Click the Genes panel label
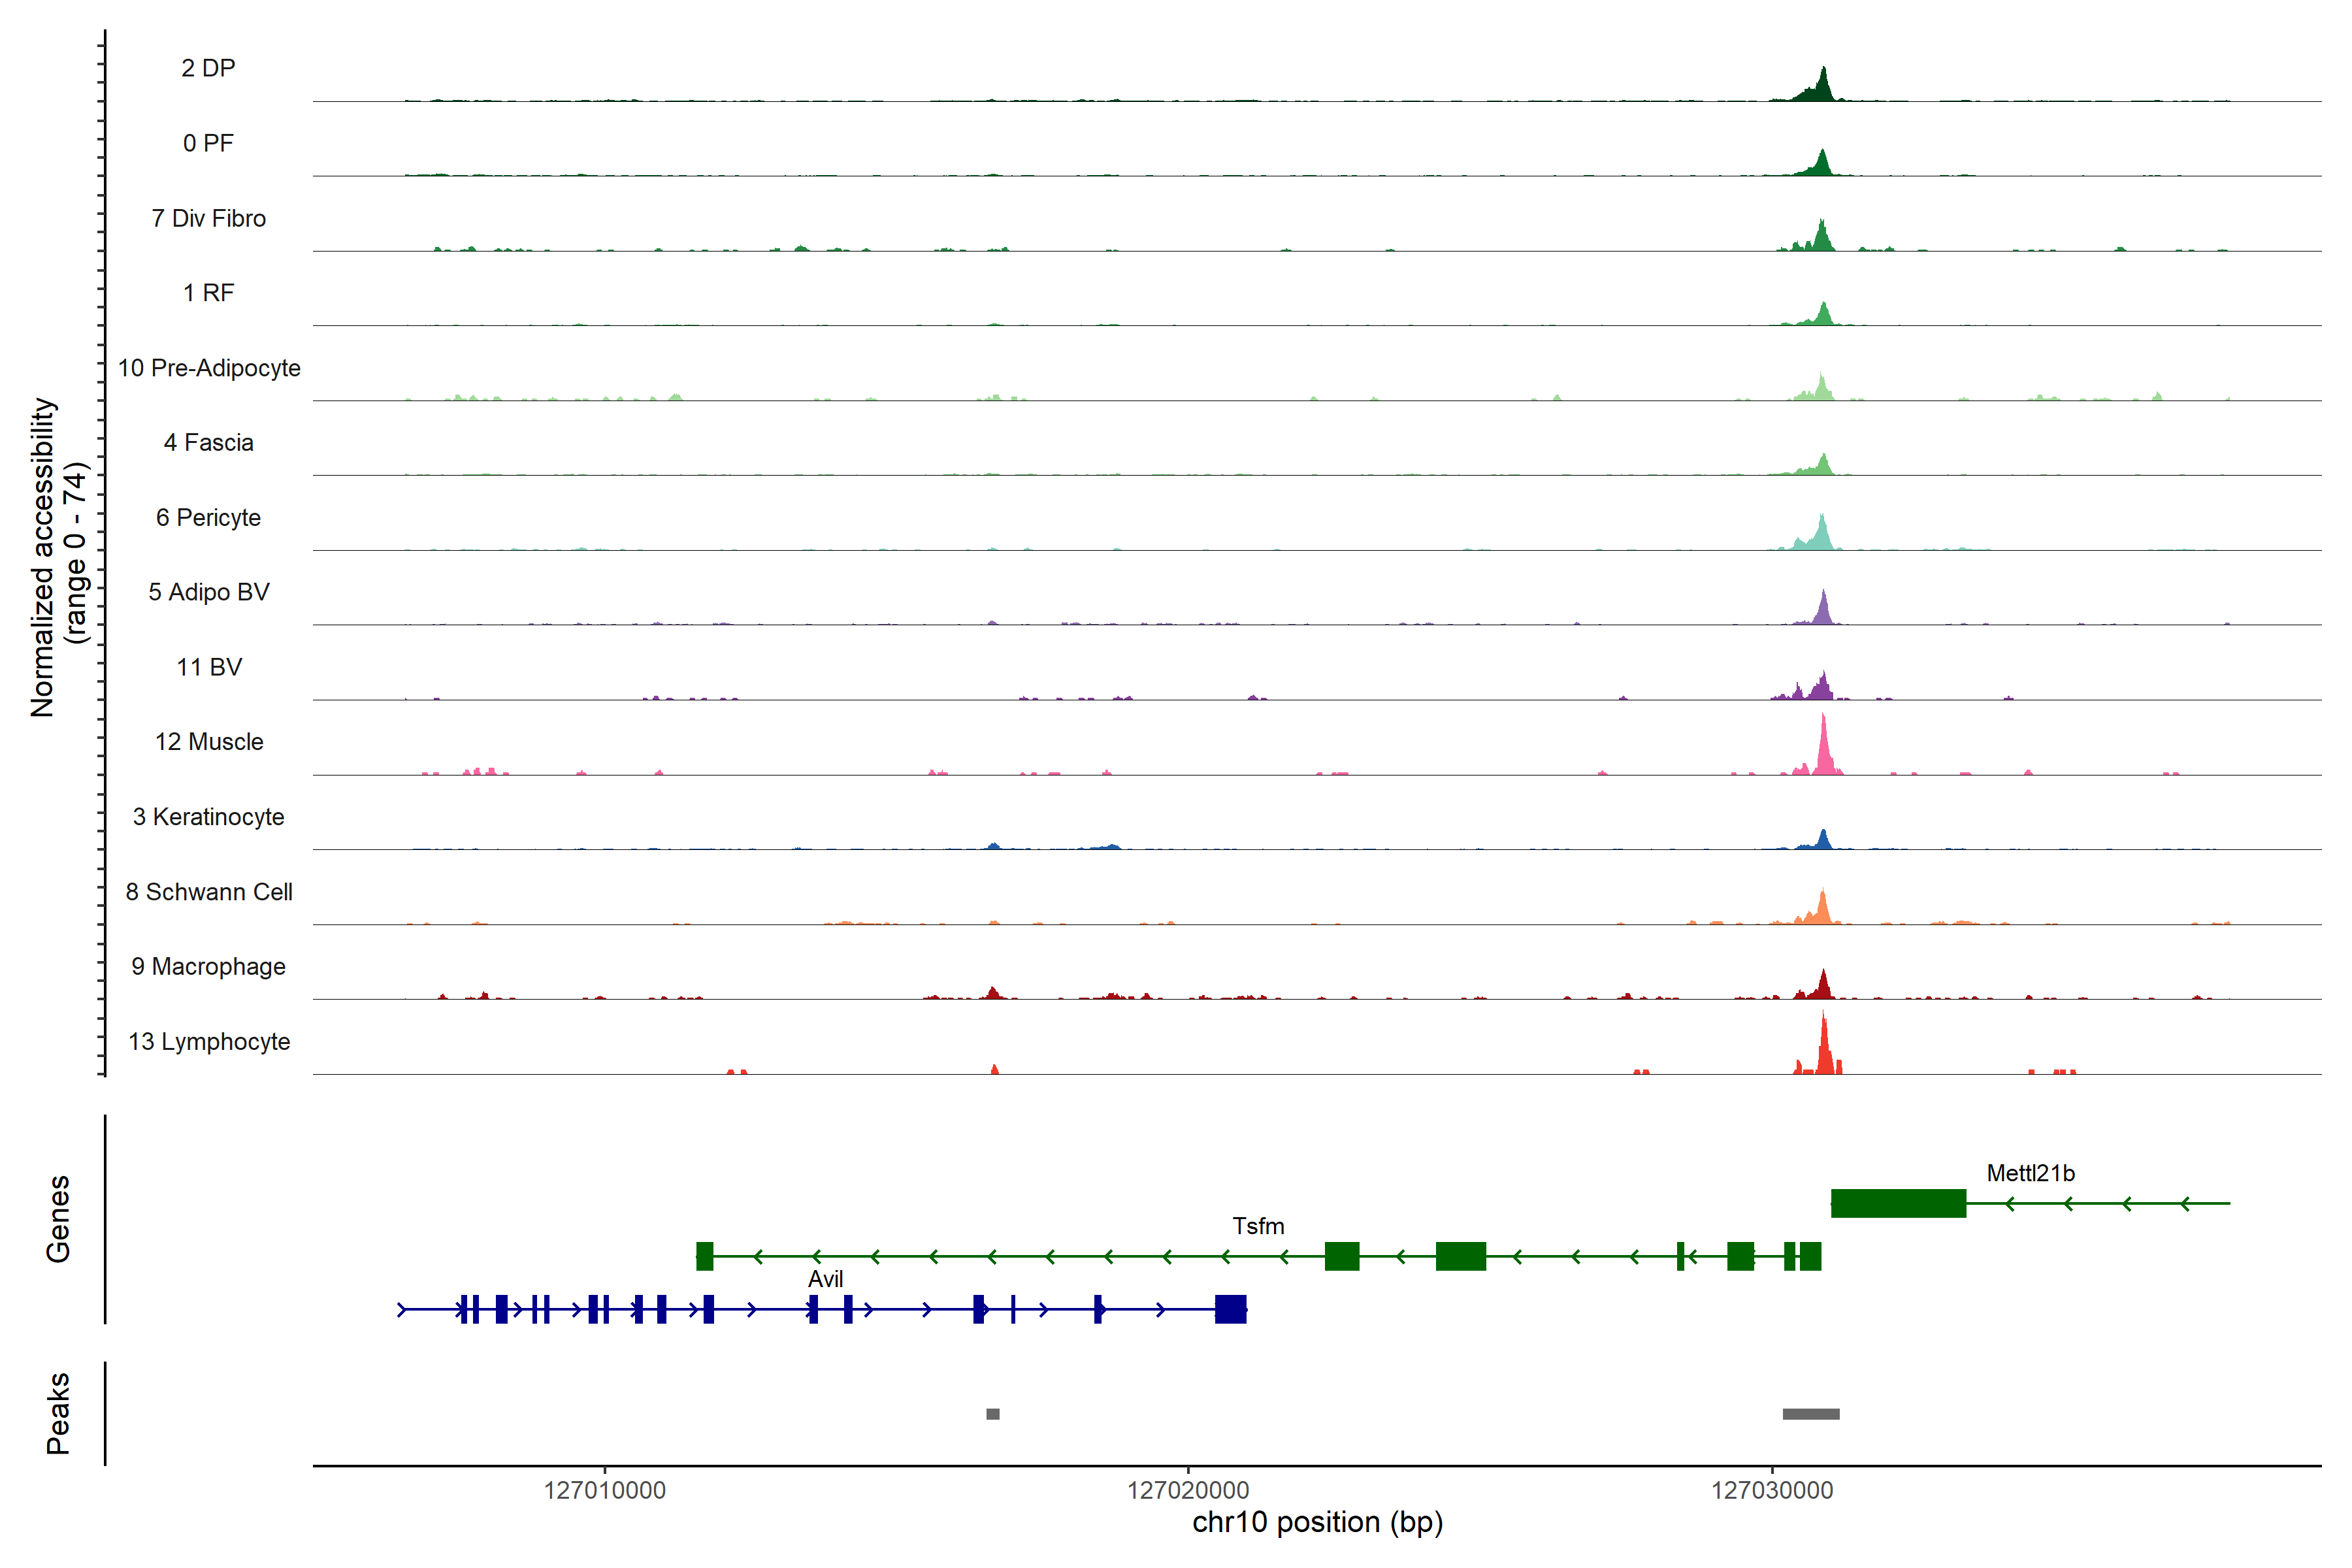Viewport: 2352px width, 1568px height. tap(58, 1219)
